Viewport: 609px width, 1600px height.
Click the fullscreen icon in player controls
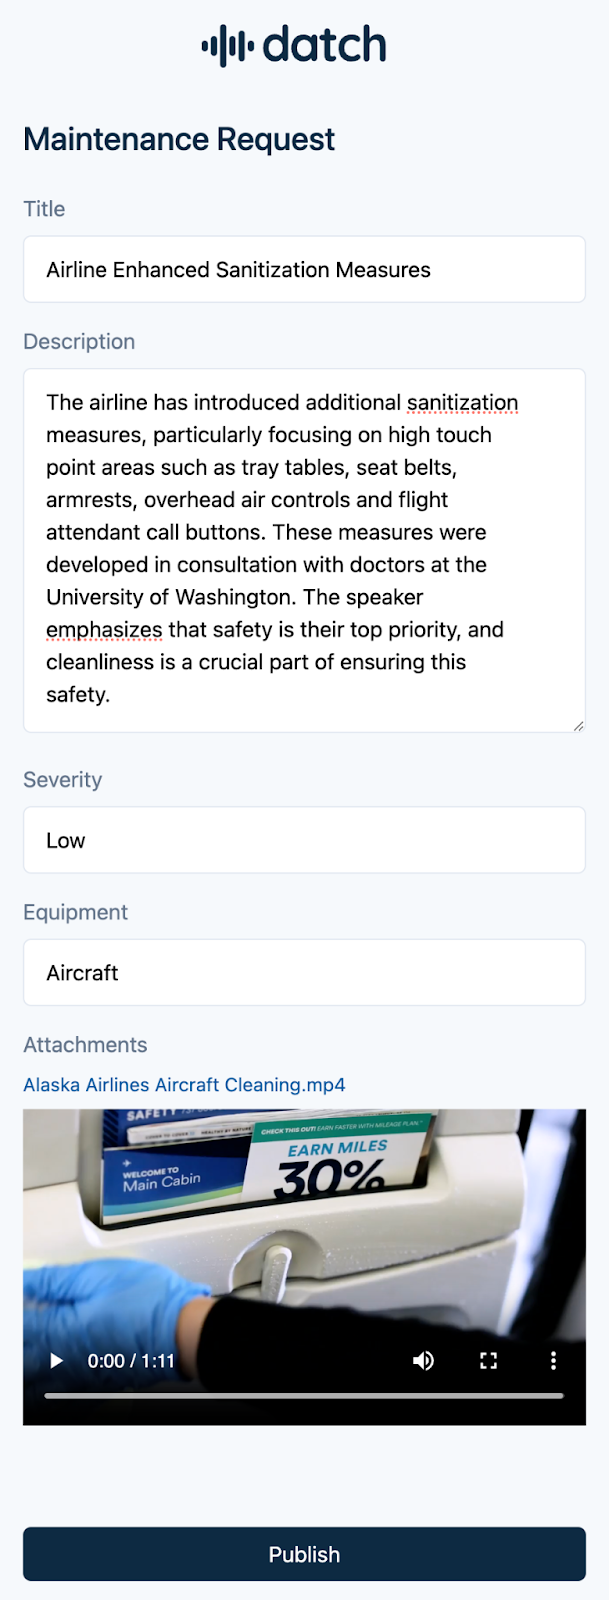click(x=488, y=1360)
